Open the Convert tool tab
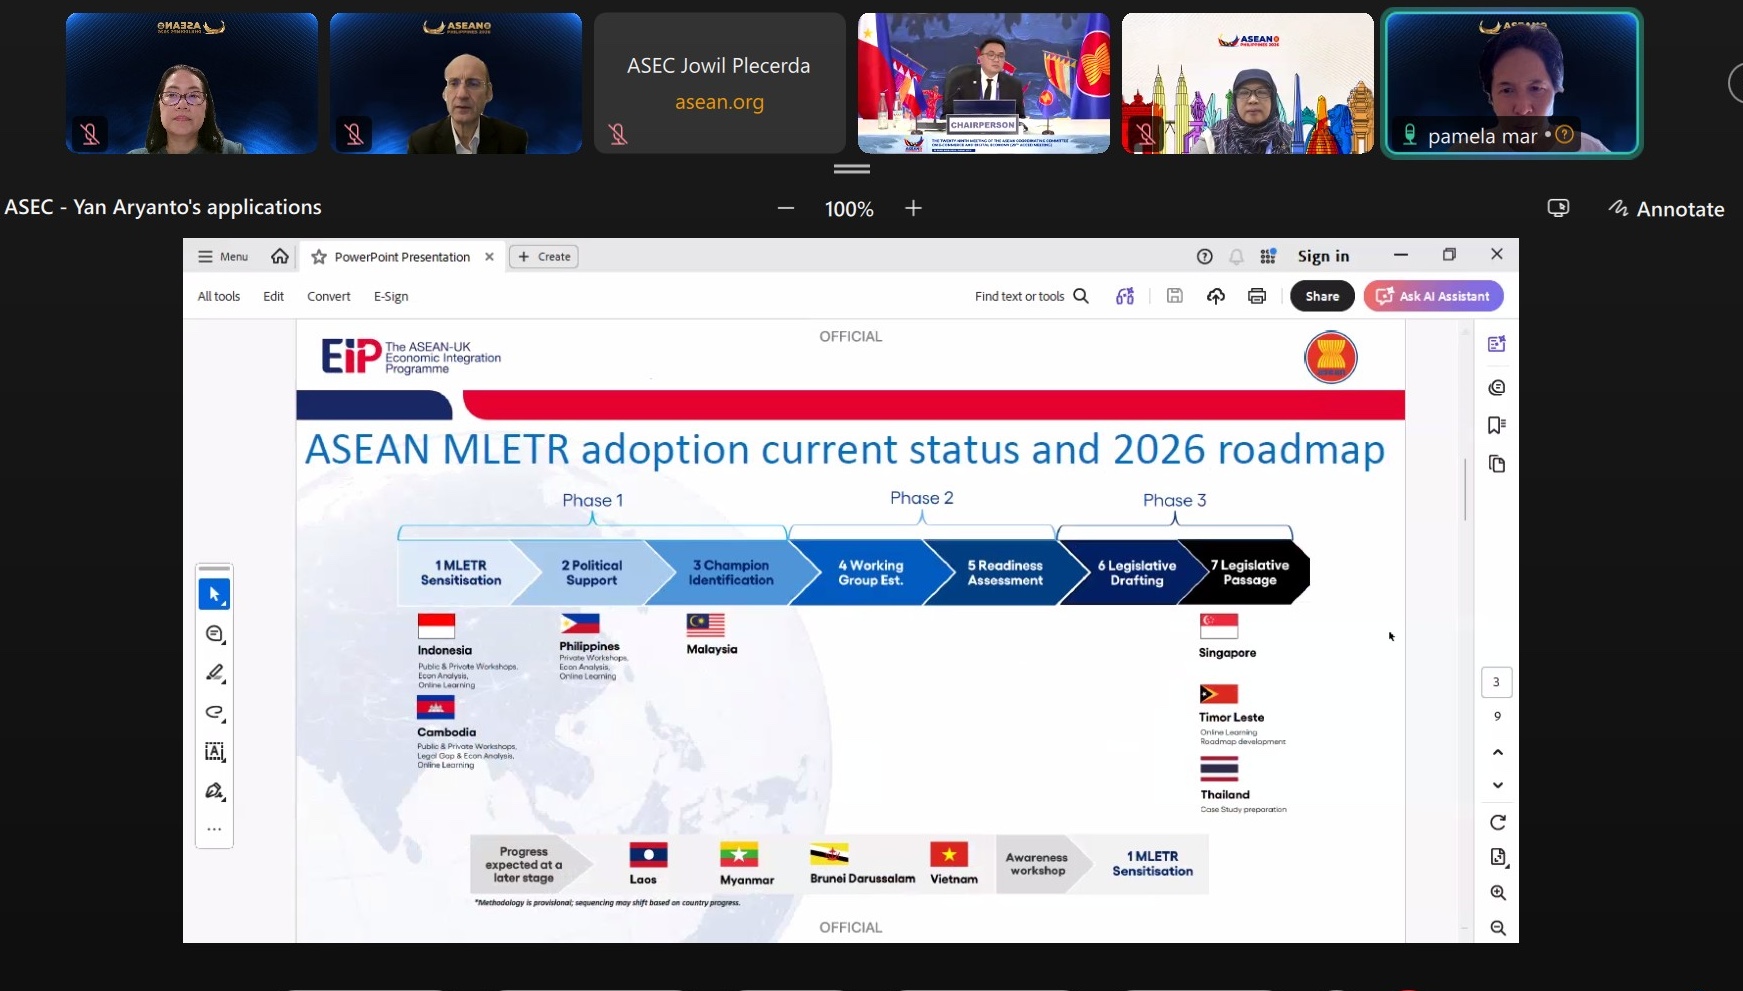Image resolution: width=1743 pixels, height=991 pixels. pos(329,296)
